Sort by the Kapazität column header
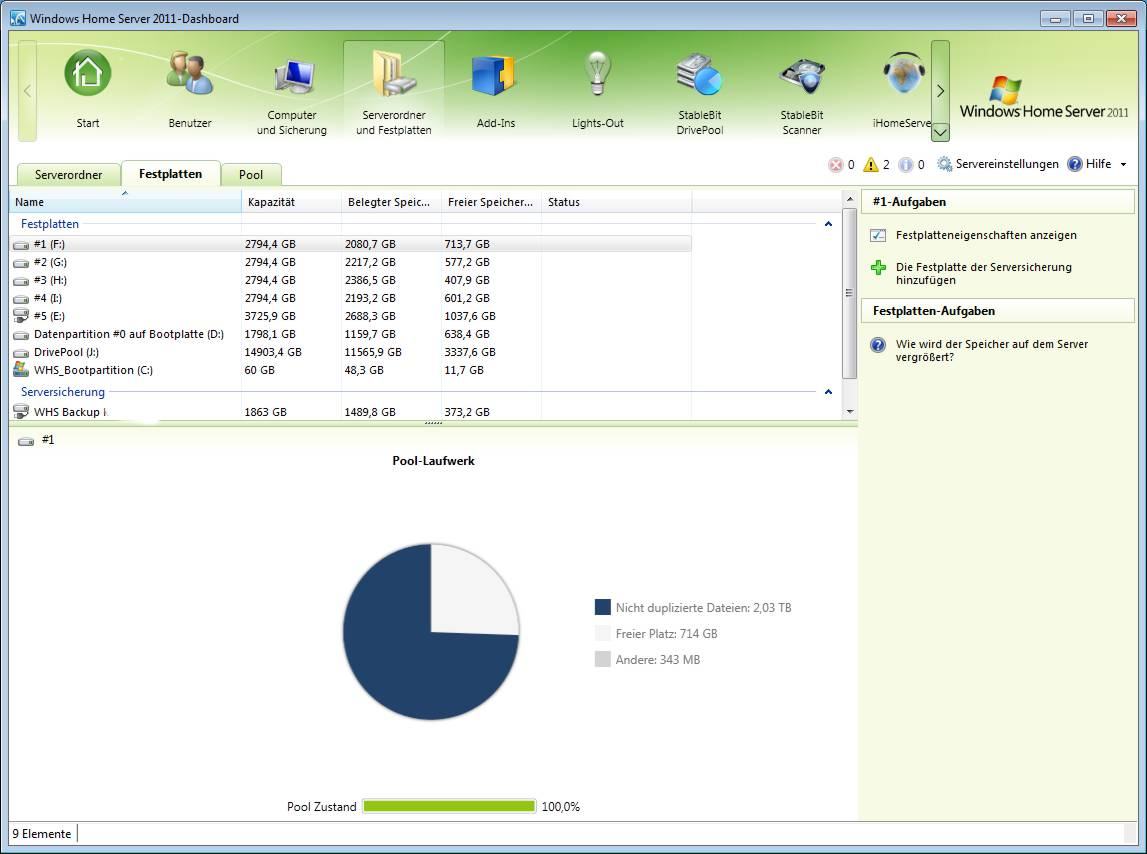Viewport: 1147px width, 854px height. tap(292, 202)
